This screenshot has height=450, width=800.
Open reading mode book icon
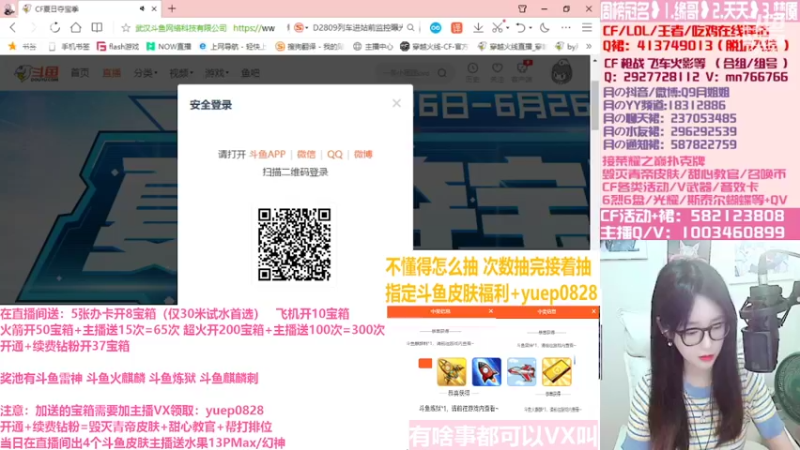97,28
